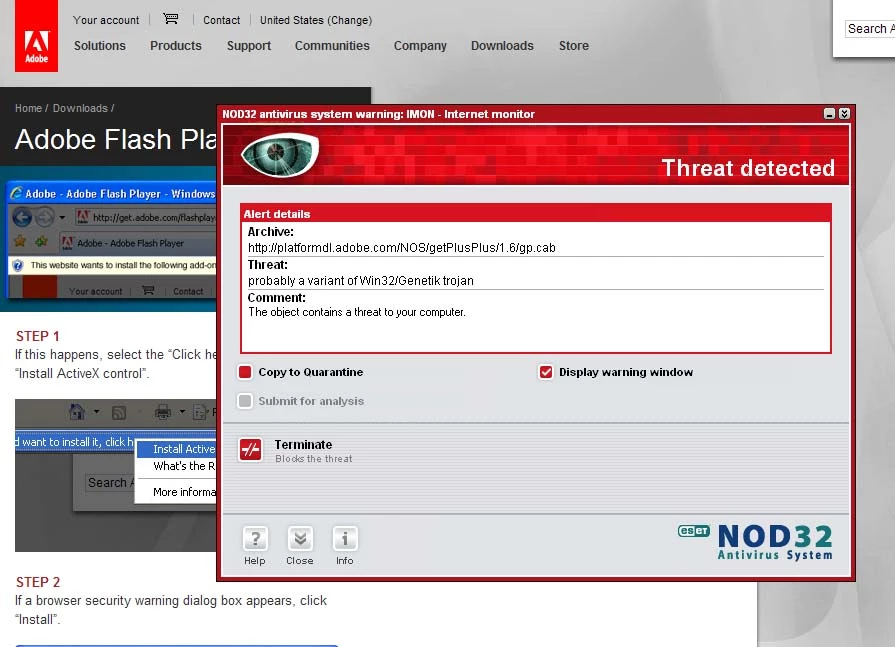Click the Adobe logo
The width and height of the screenshot is (895, 647).
(37, 36)
